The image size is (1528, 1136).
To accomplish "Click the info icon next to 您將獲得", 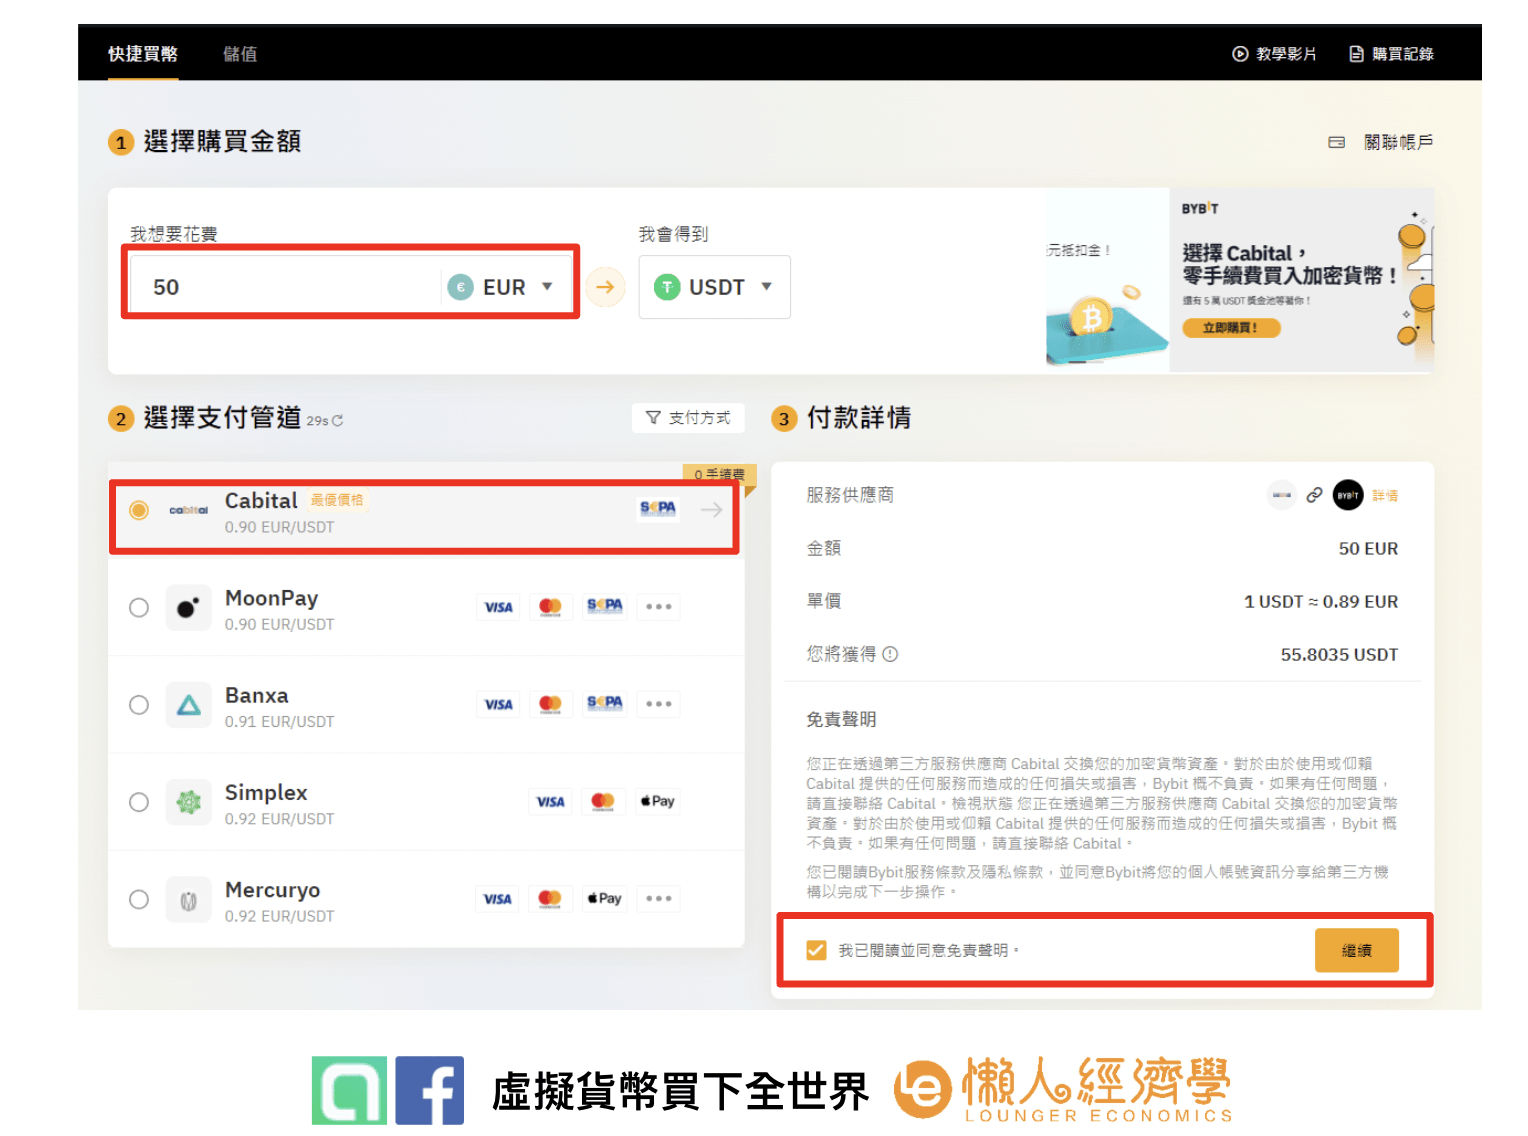I will [890, 654].
